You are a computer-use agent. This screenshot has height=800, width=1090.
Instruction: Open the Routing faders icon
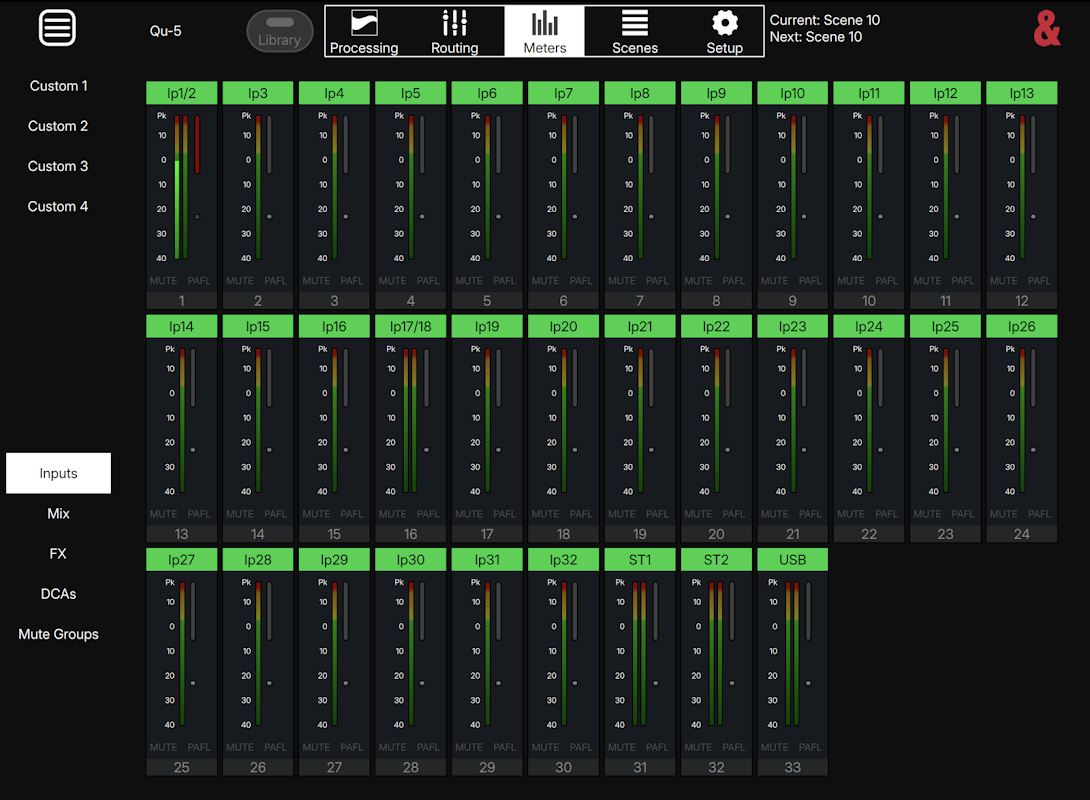455,22
